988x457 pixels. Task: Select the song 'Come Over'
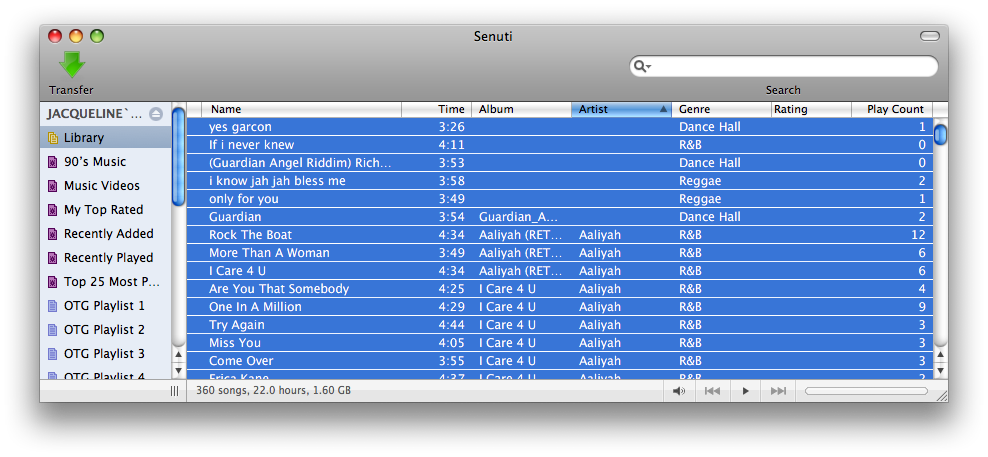(x=560, y=361)
